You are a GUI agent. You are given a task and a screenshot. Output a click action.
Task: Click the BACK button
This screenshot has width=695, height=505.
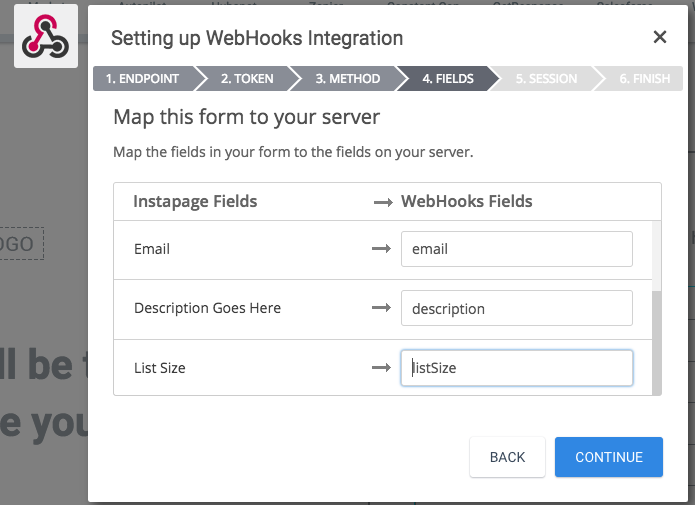(508, 457)
